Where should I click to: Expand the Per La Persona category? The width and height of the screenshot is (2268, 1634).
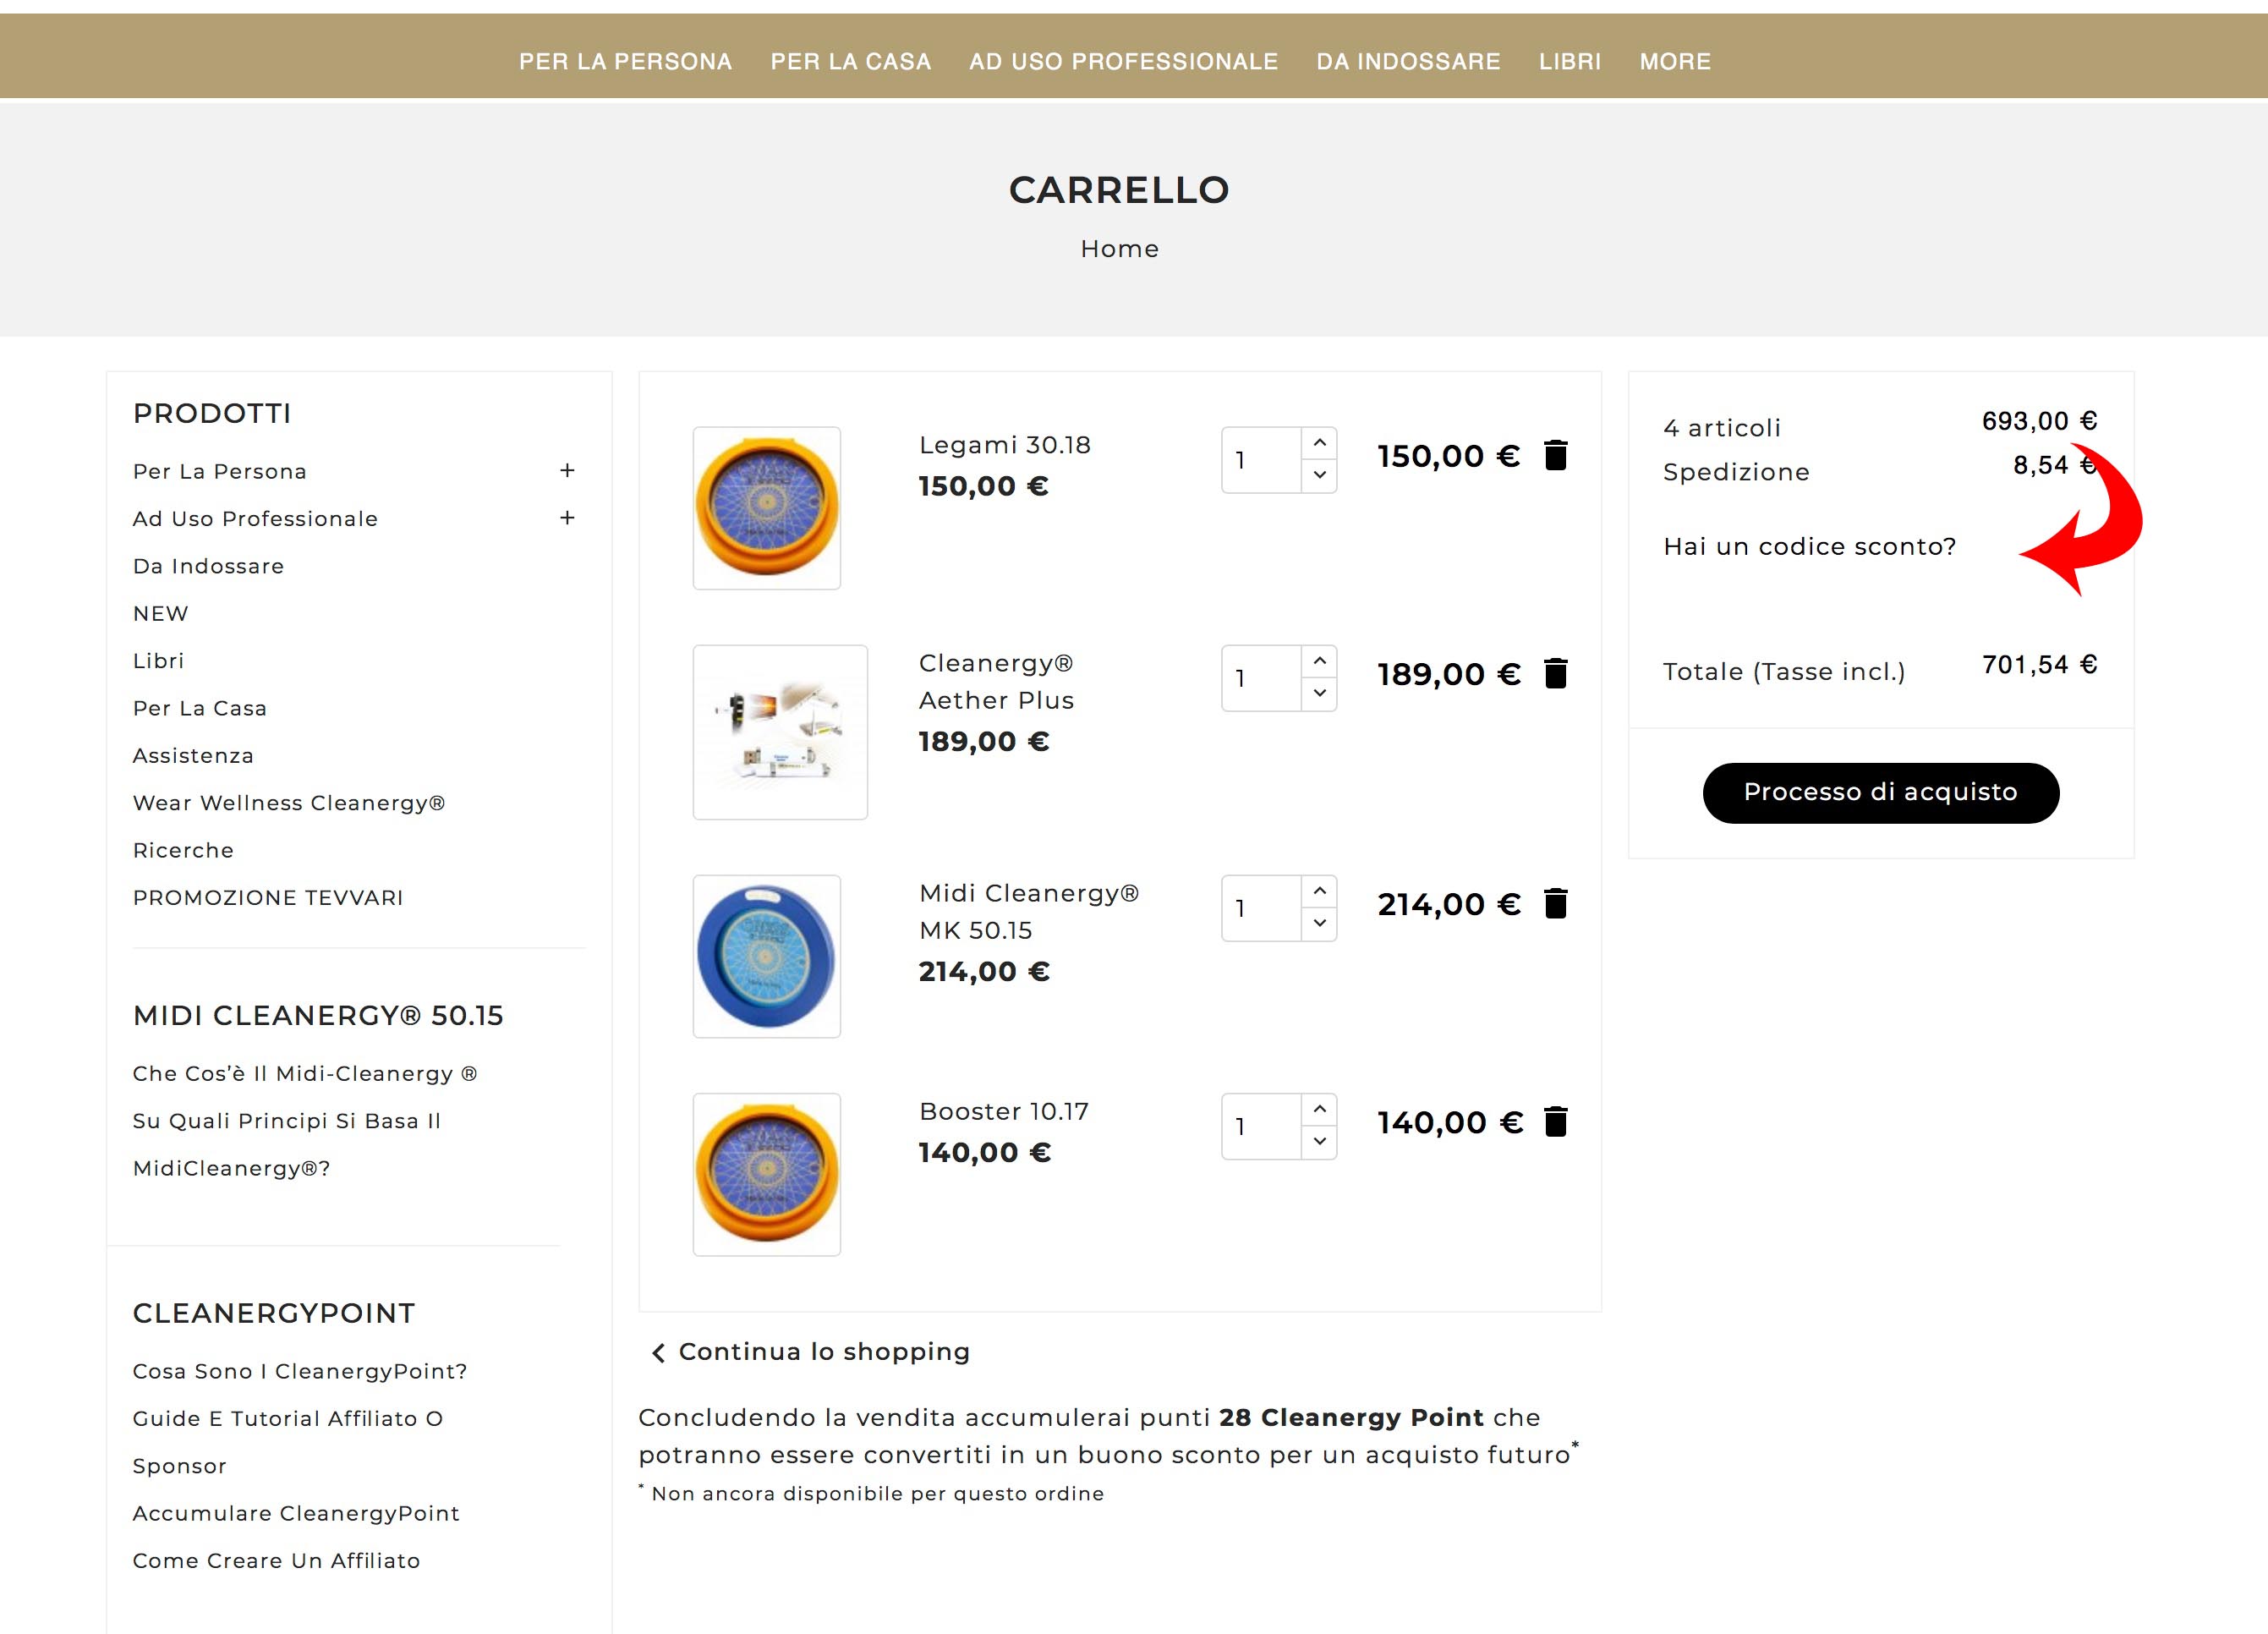click(x=567, y=470)
